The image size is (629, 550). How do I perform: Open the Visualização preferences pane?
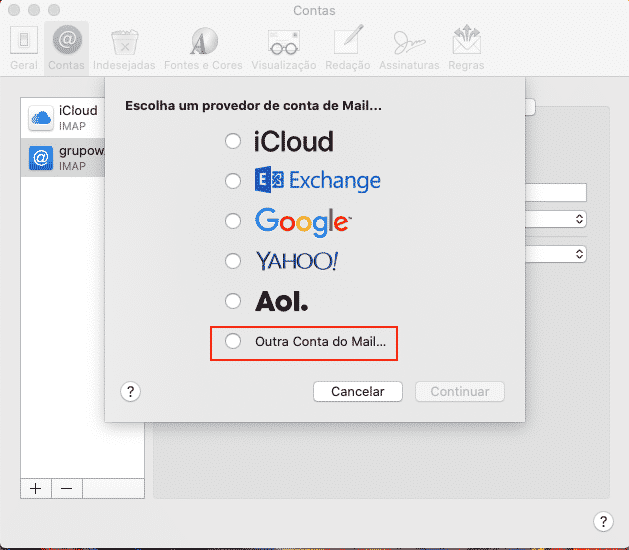pyautogui.click(x=284, y=48)
